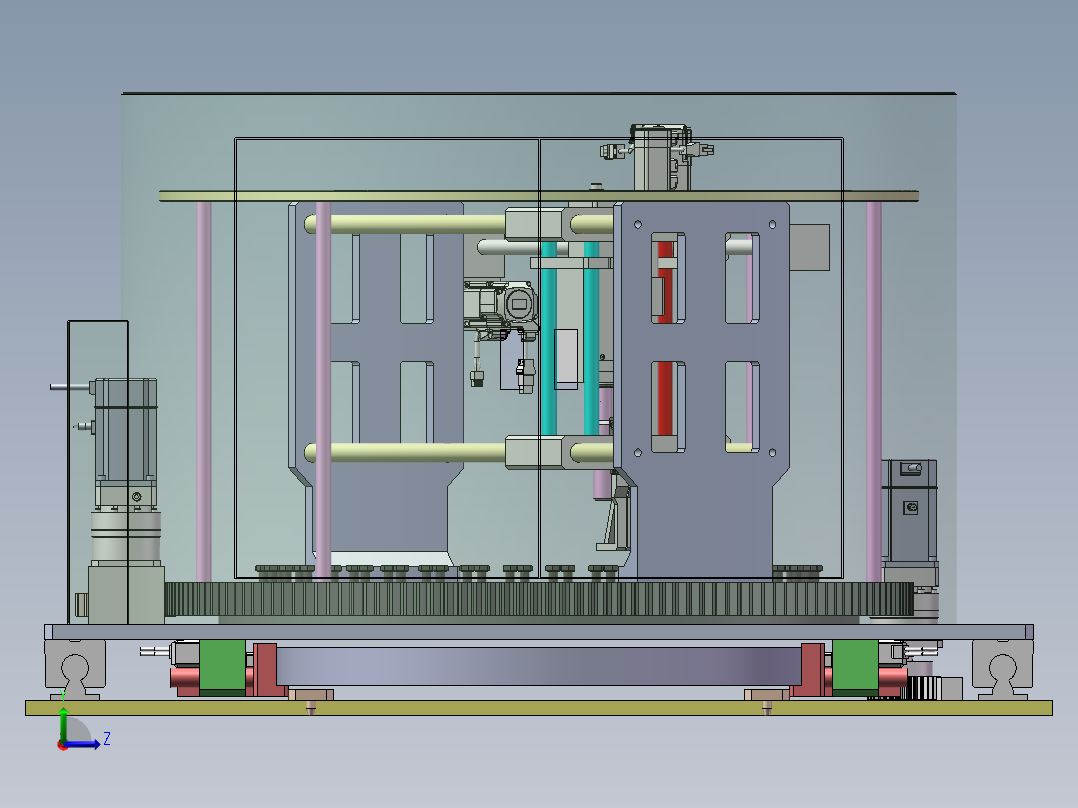This screenshot has width=1078, height=808.
Task: Click the Z axis label on coordinate triad
Action: tap(107, 739)
